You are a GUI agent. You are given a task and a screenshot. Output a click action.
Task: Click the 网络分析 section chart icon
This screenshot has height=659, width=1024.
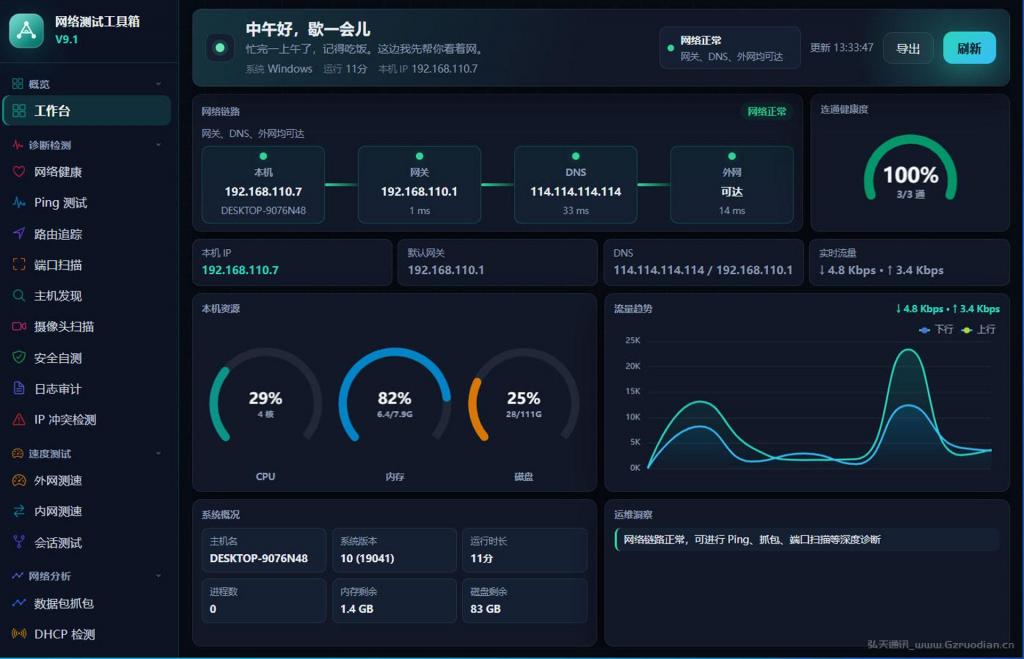point(18,576)
